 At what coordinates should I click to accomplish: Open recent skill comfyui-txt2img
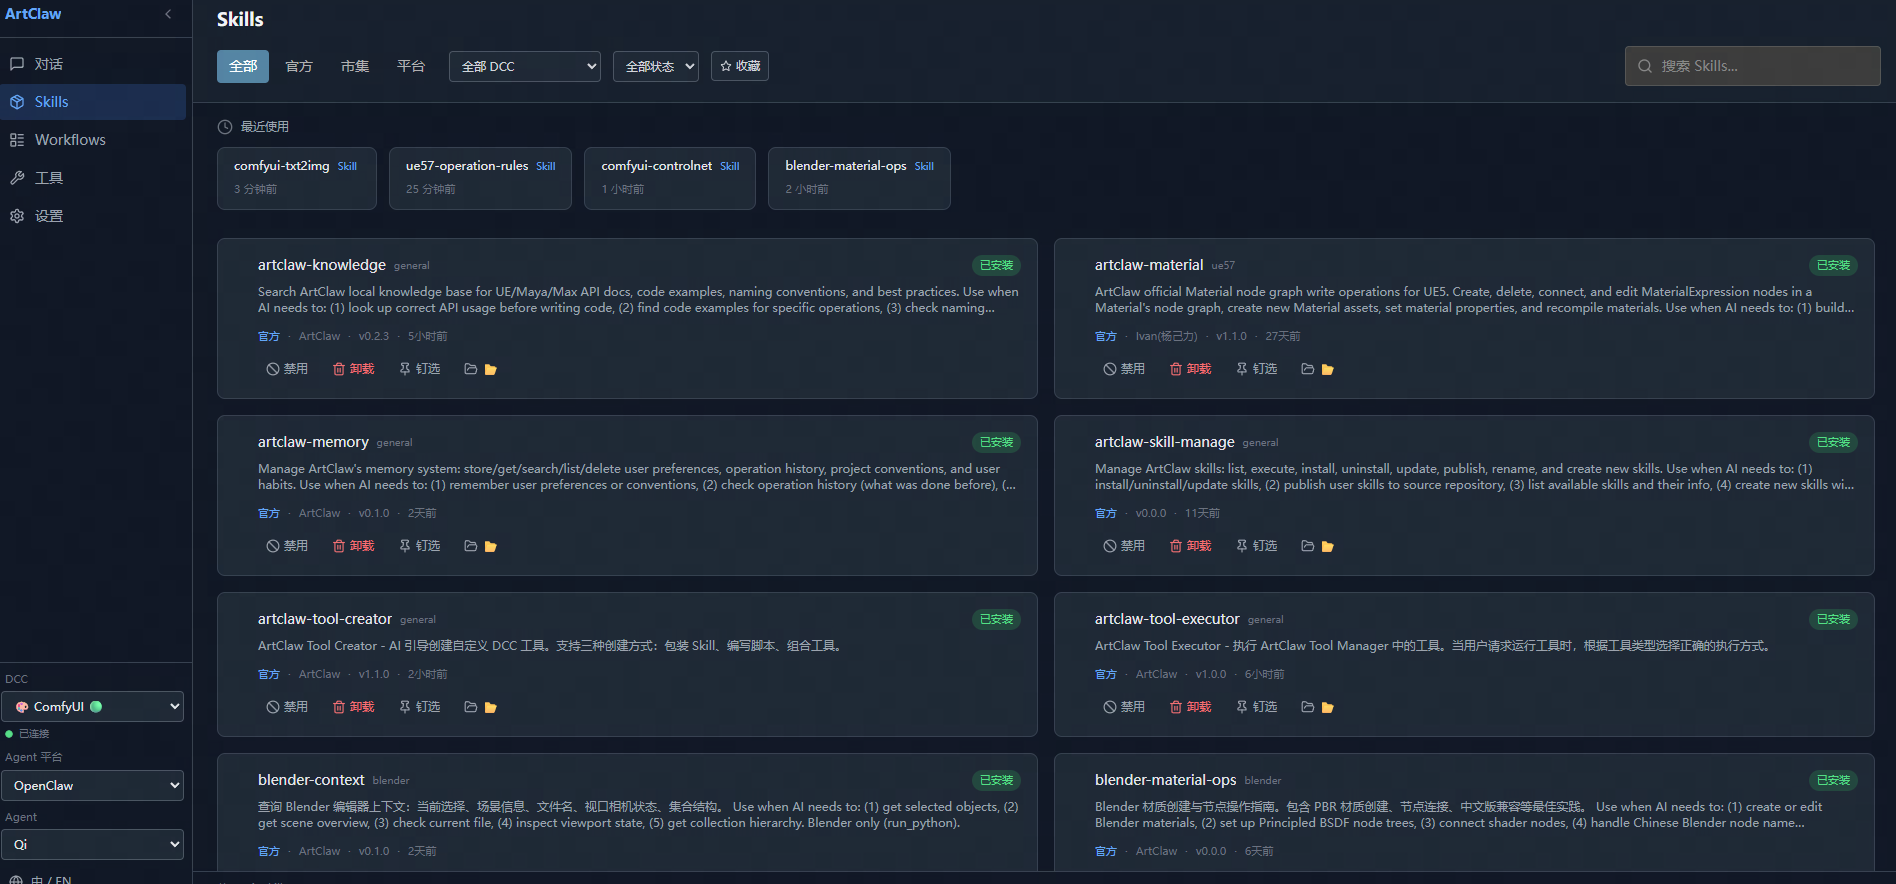pyautogui.click(x=297, y=178)
